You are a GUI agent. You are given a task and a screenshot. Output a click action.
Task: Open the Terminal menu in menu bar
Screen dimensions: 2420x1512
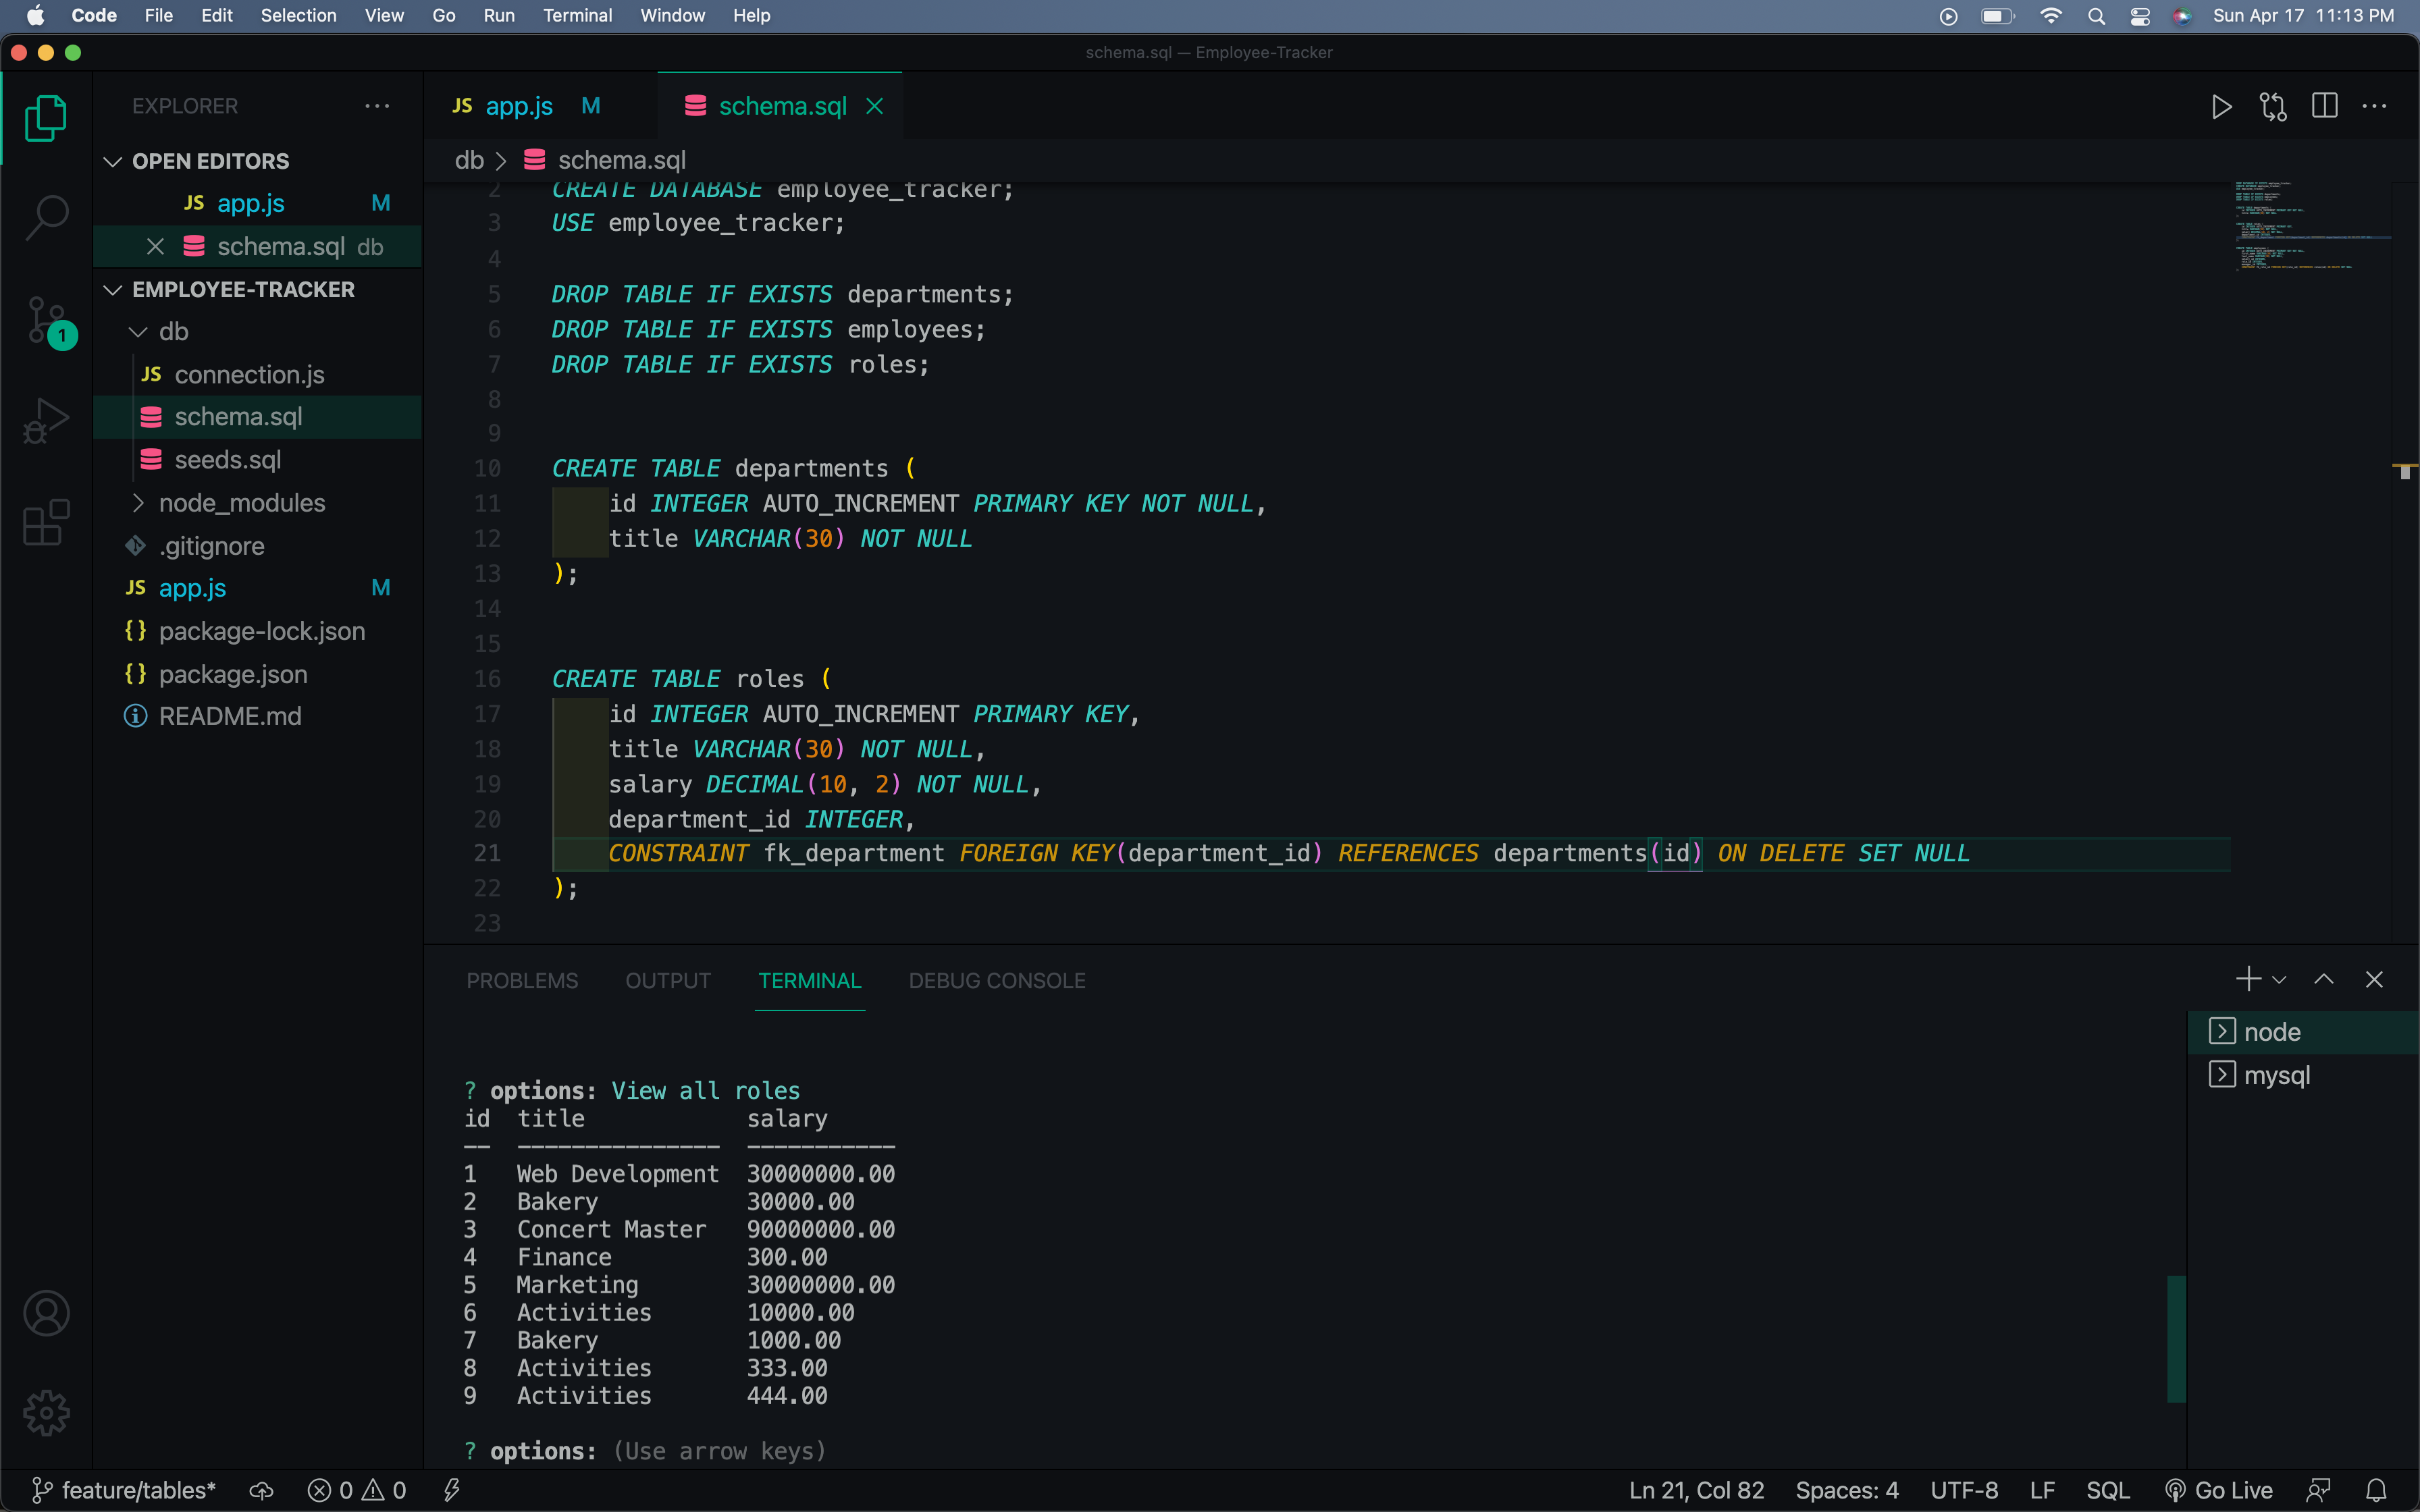pyautogui.click(x=578, y=15)
